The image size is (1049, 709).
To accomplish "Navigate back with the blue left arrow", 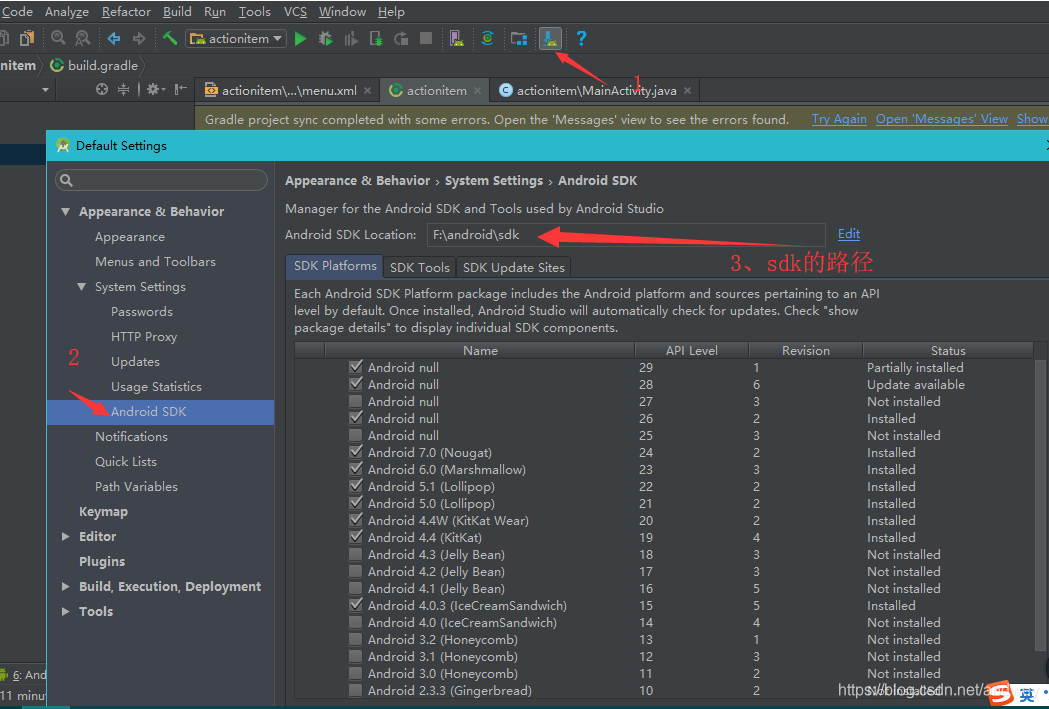I will coord(114,39).
